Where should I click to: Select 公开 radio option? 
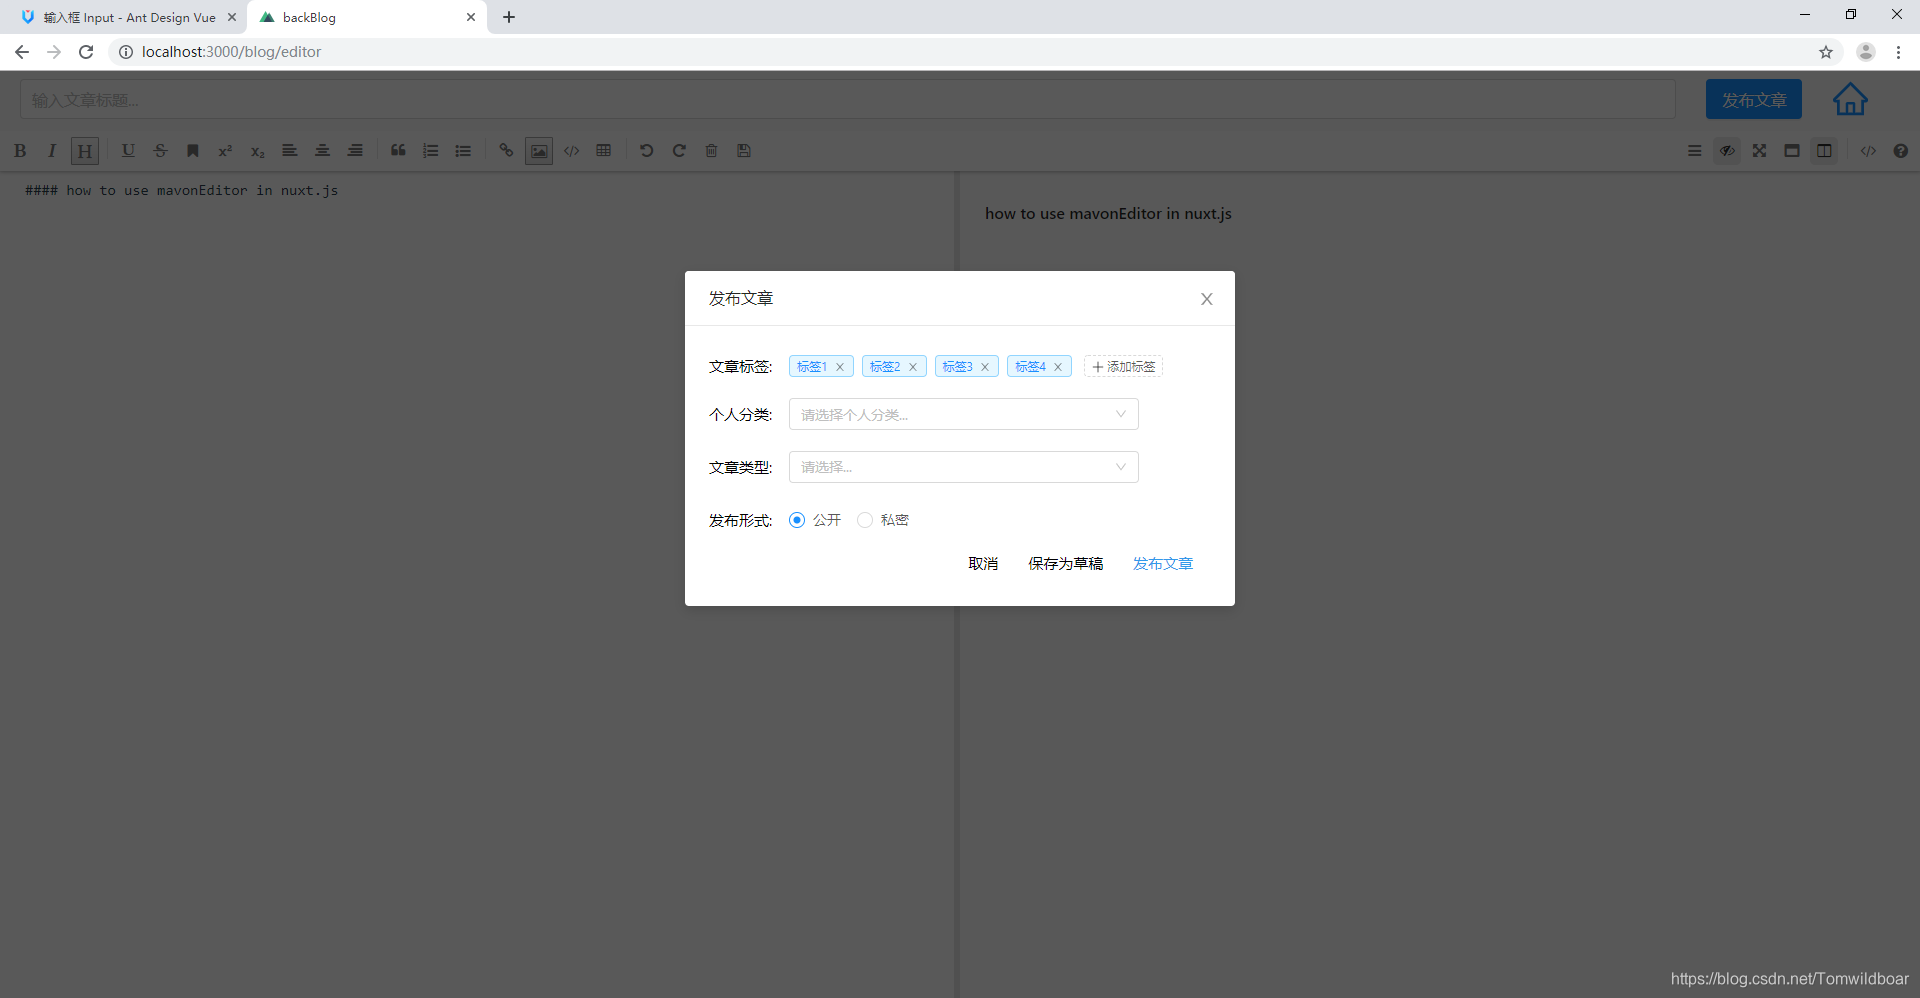click(x=797, y=520)
